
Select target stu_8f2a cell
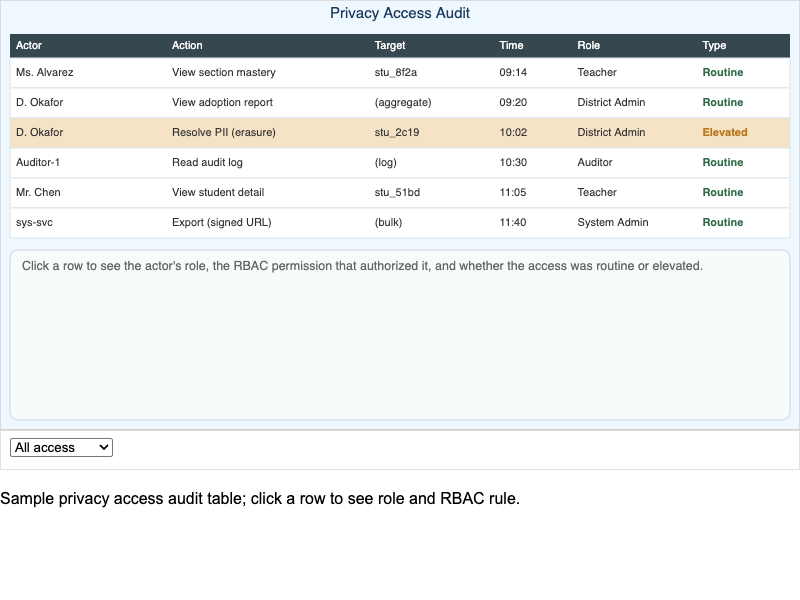click(x=395, y=72)
